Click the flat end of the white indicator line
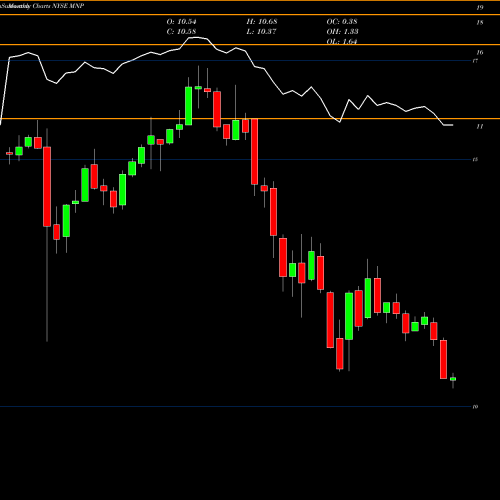500x500 pixels. [448, 125]
